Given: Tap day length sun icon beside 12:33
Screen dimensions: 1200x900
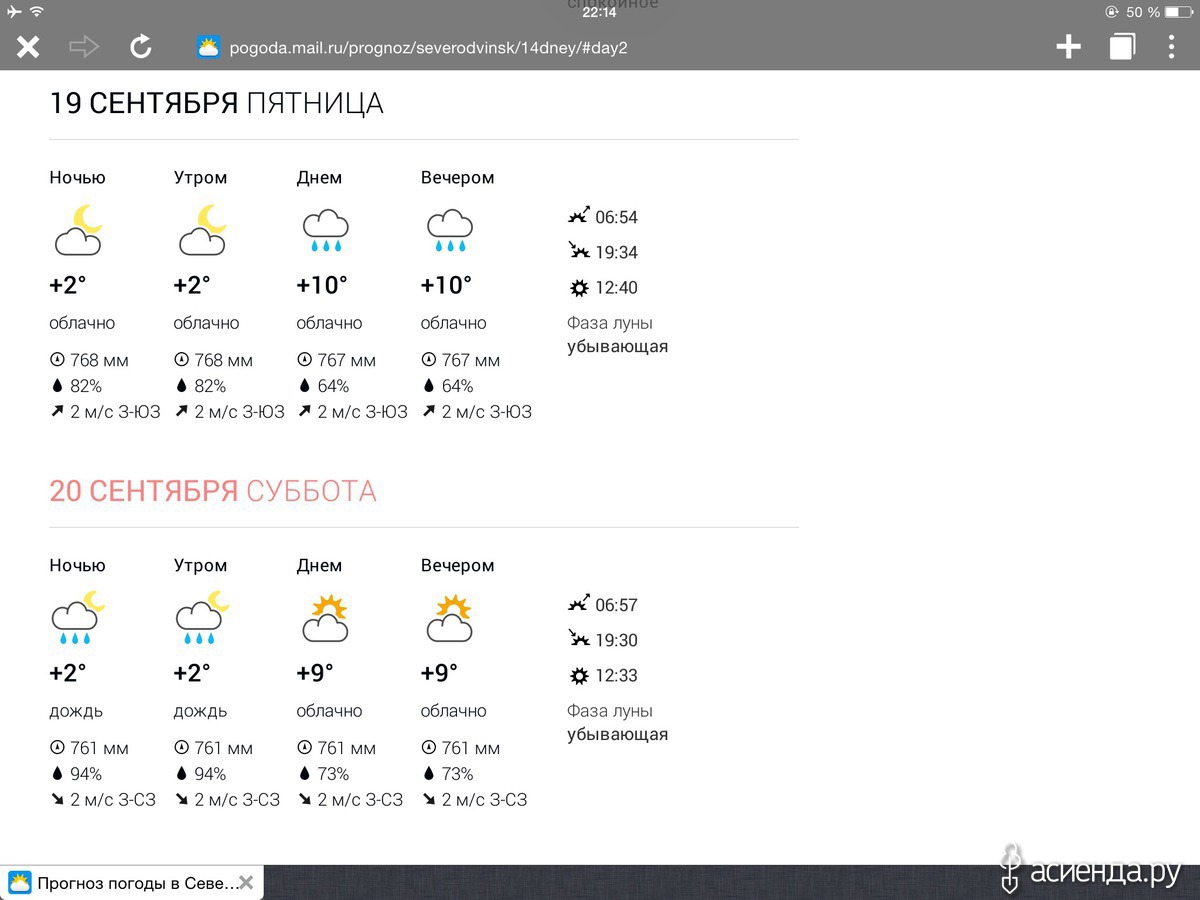Looking at the screenshot, I should (x=578, y=676).
